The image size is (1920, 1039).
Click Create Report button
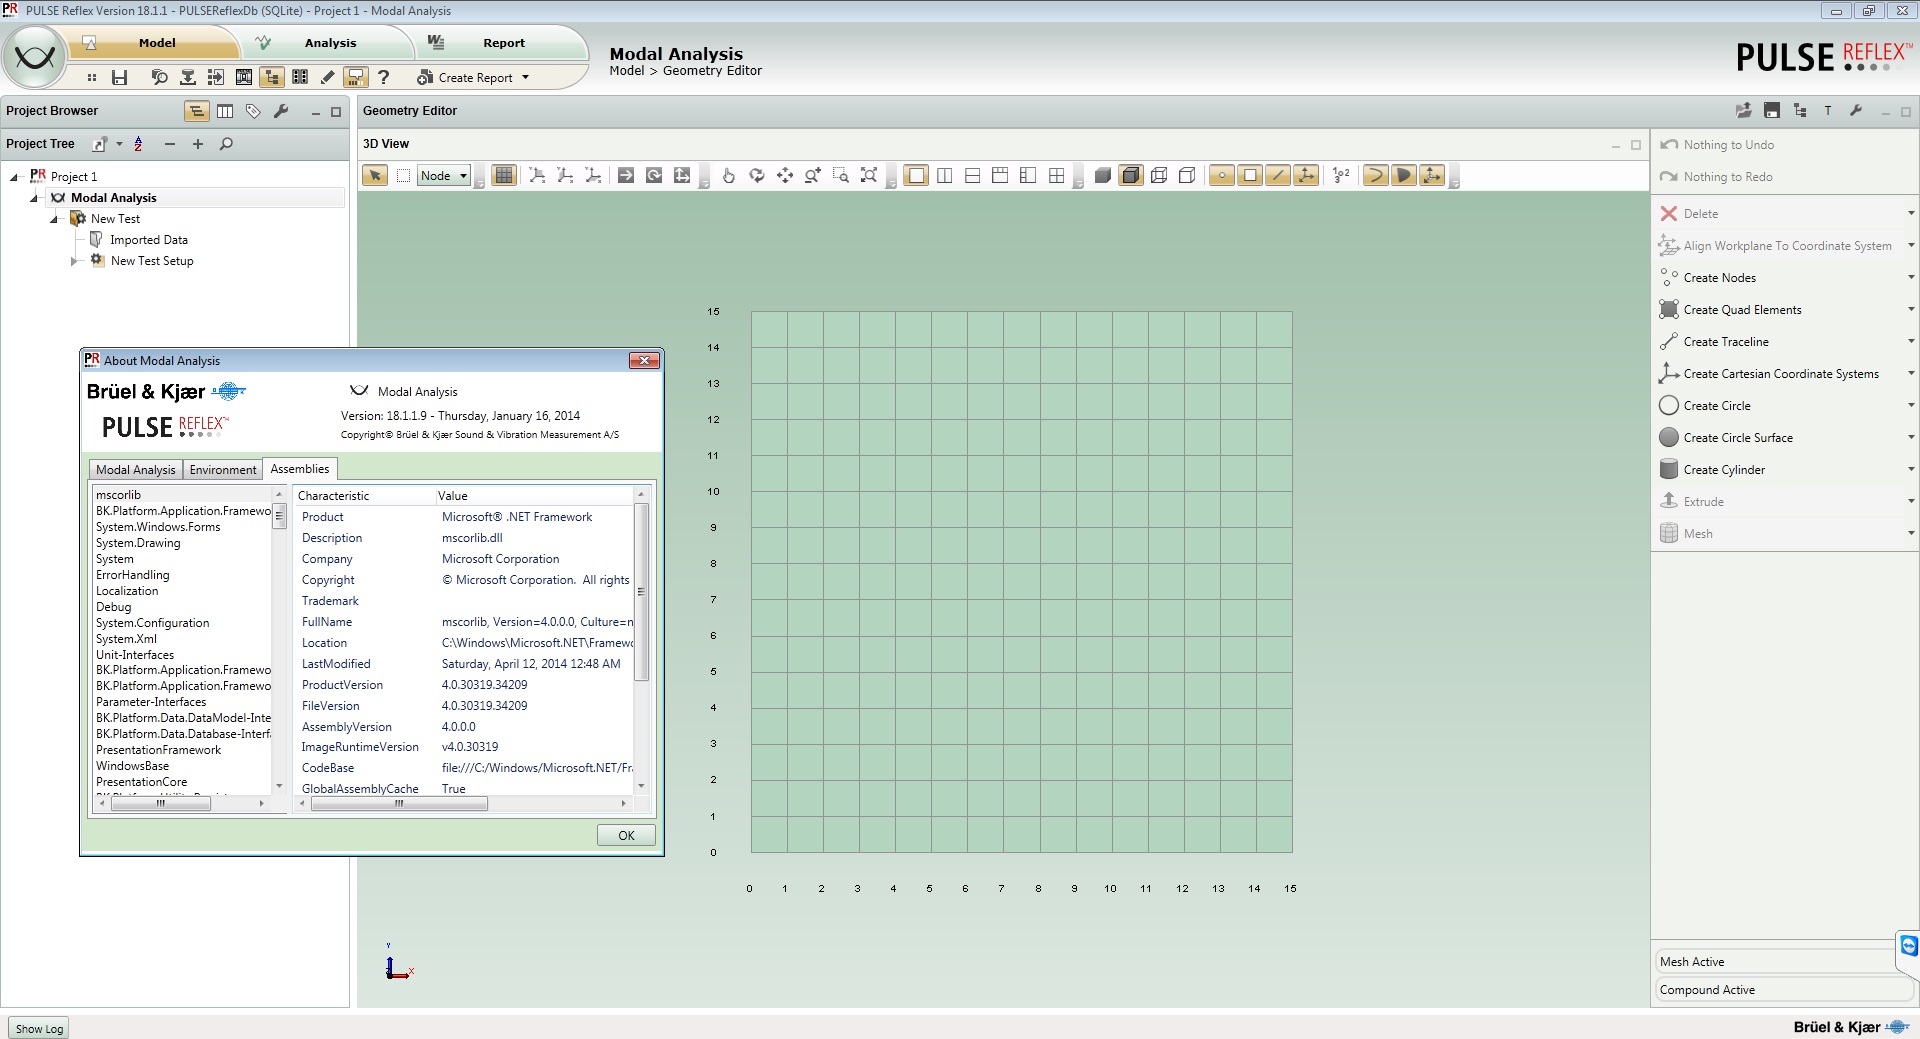[x=465, y=77]
